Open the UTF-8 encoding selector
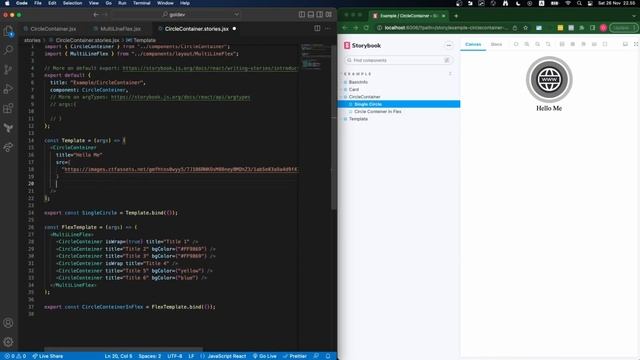The height and width of the screenshot is (360, 640). [175, 356]
